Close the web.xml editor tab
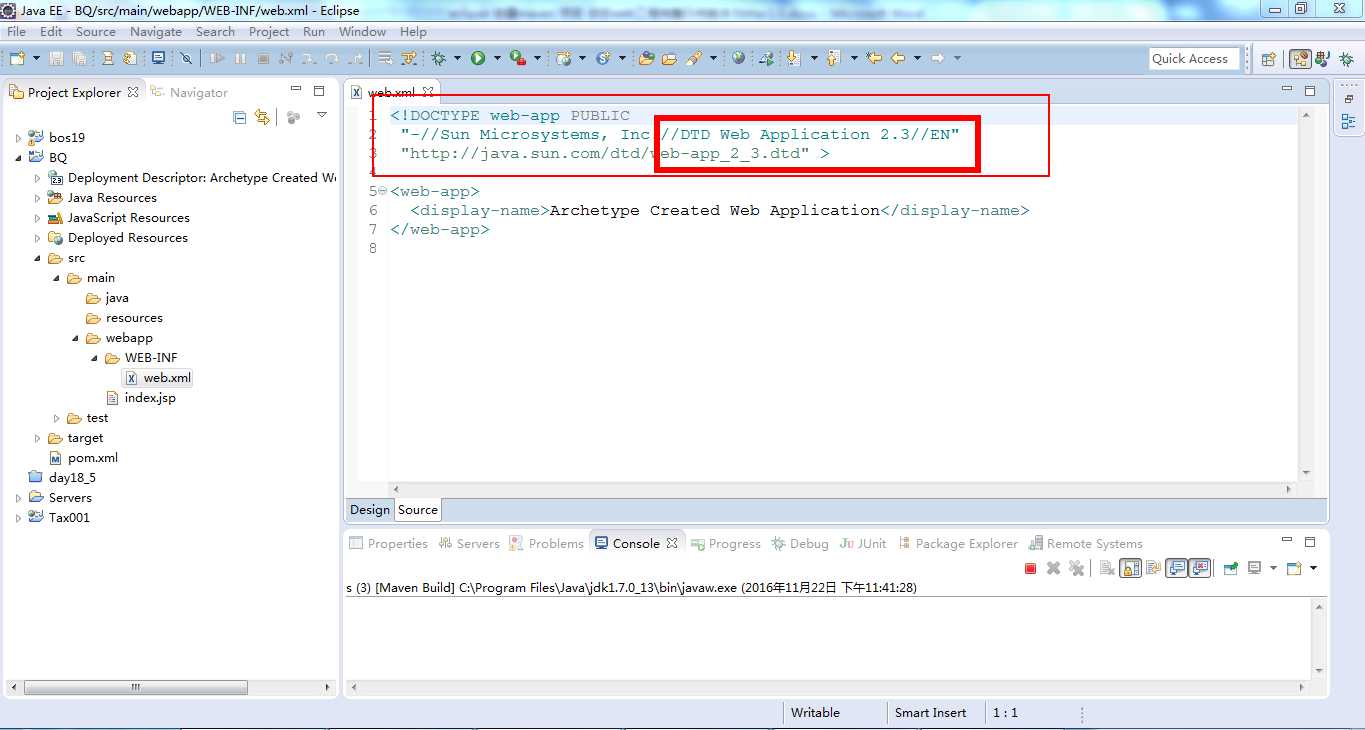The height and width of the screenshot is (730, 1365). (428, 92)
